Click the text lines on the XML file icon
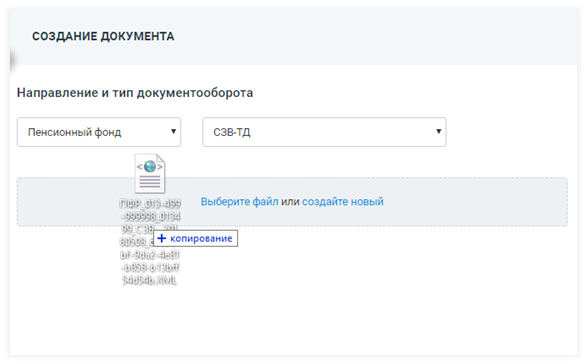The width and height of the screenshot is (587, 364). pos(150,182)
